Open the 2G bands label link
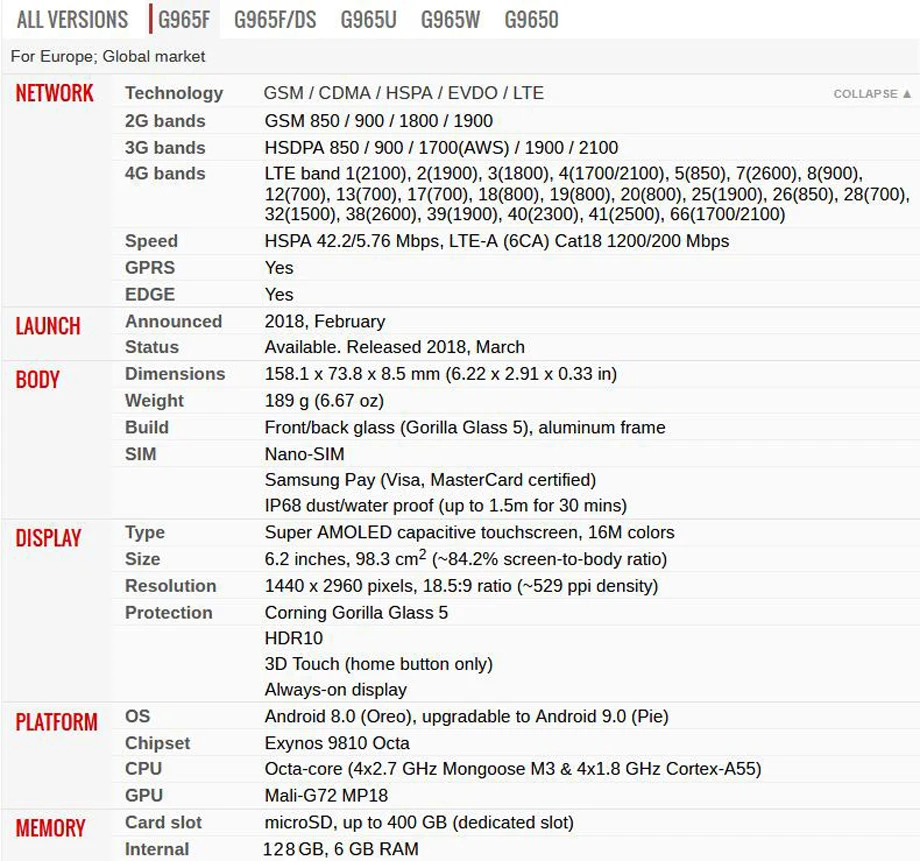Viewport: 920px width, 861px height. click(165, 121)
